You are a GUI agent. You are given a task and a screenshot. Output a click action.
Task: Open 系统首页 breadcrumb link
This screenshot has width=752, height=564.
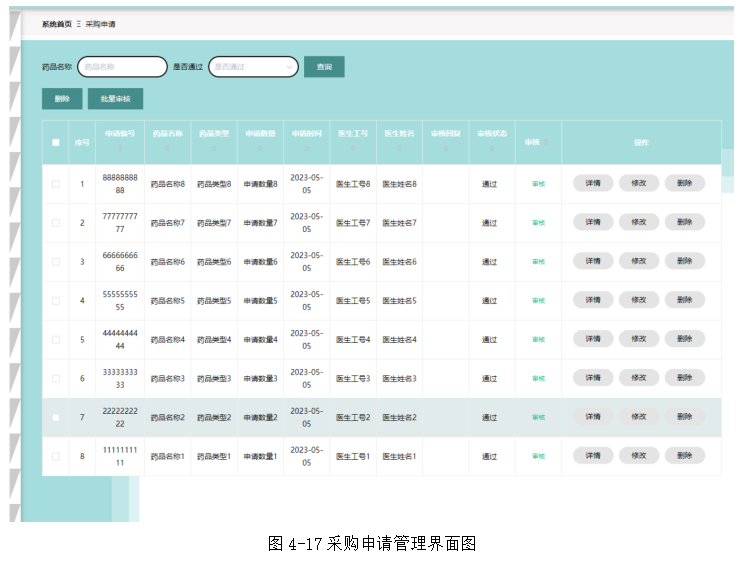click(x=57, y=24)
